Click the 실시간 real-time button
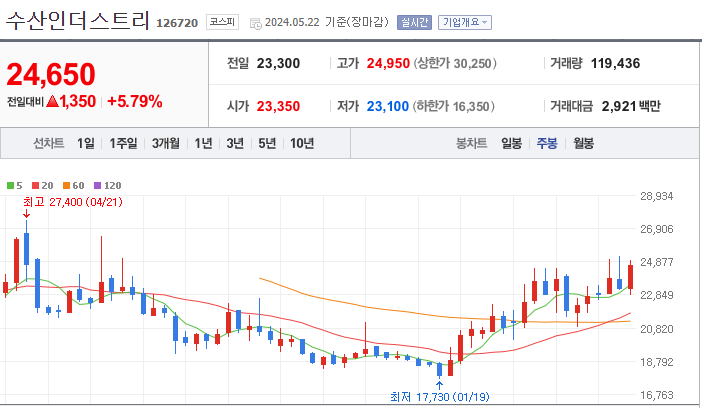Screen dimensions: 702x408 pos(415,22)
